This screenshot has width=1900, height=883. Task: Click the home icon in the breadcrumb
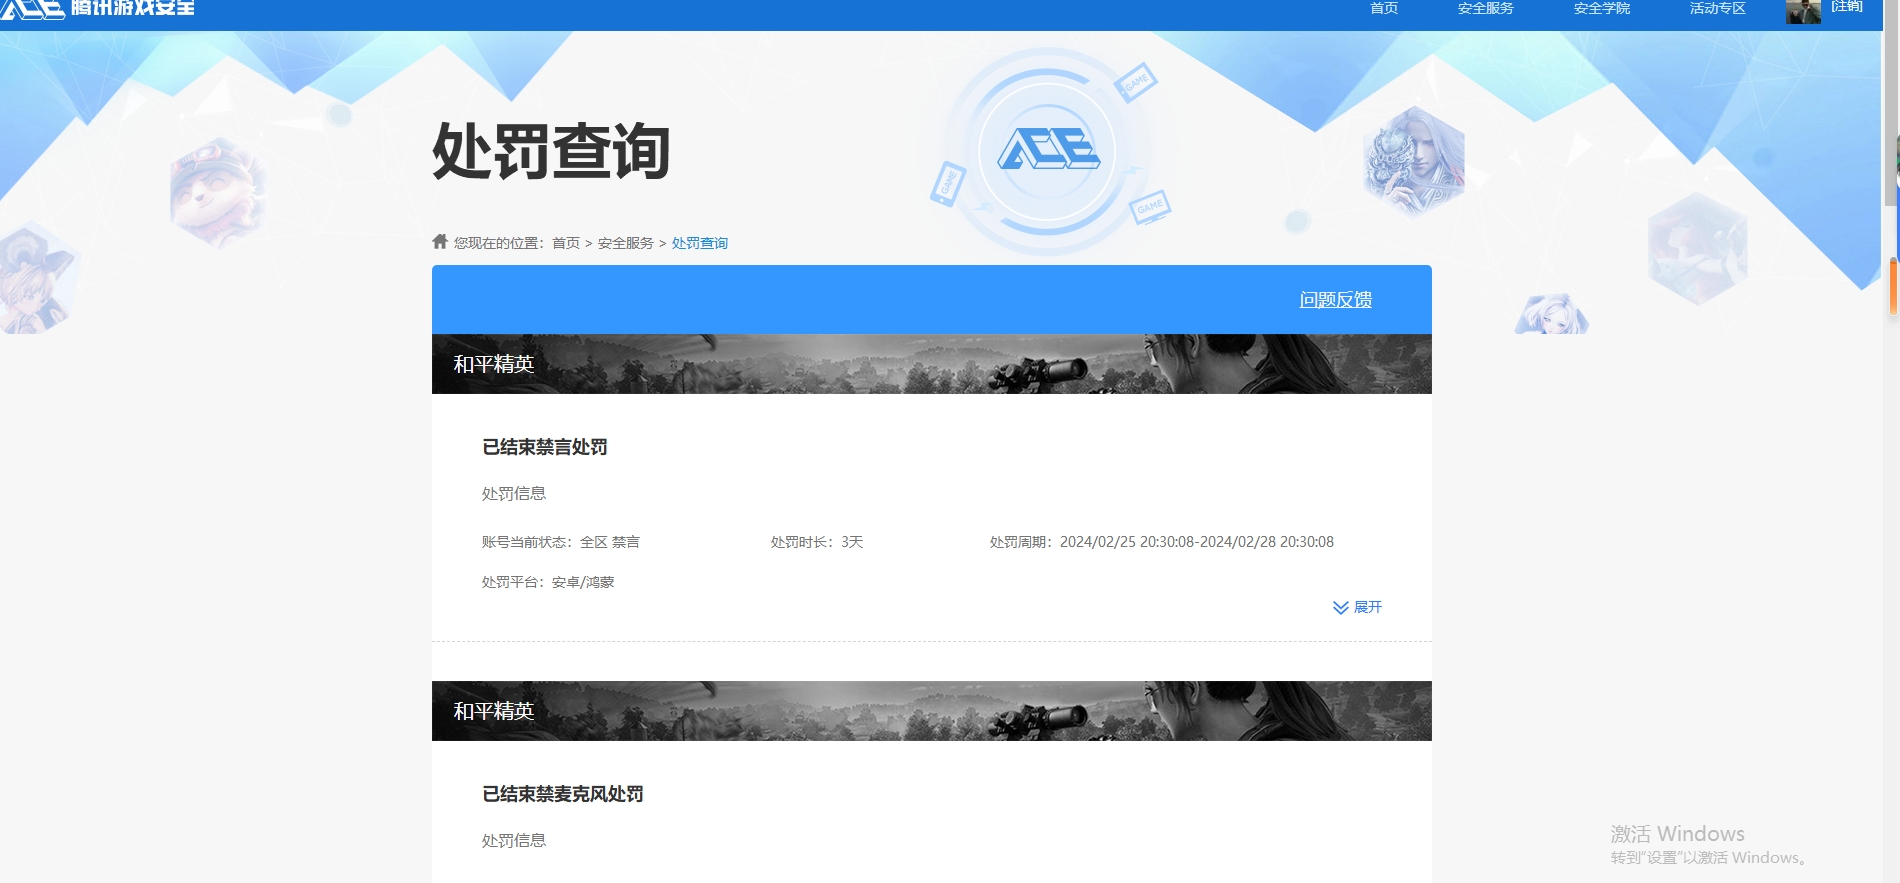click(x=440, y=241)
